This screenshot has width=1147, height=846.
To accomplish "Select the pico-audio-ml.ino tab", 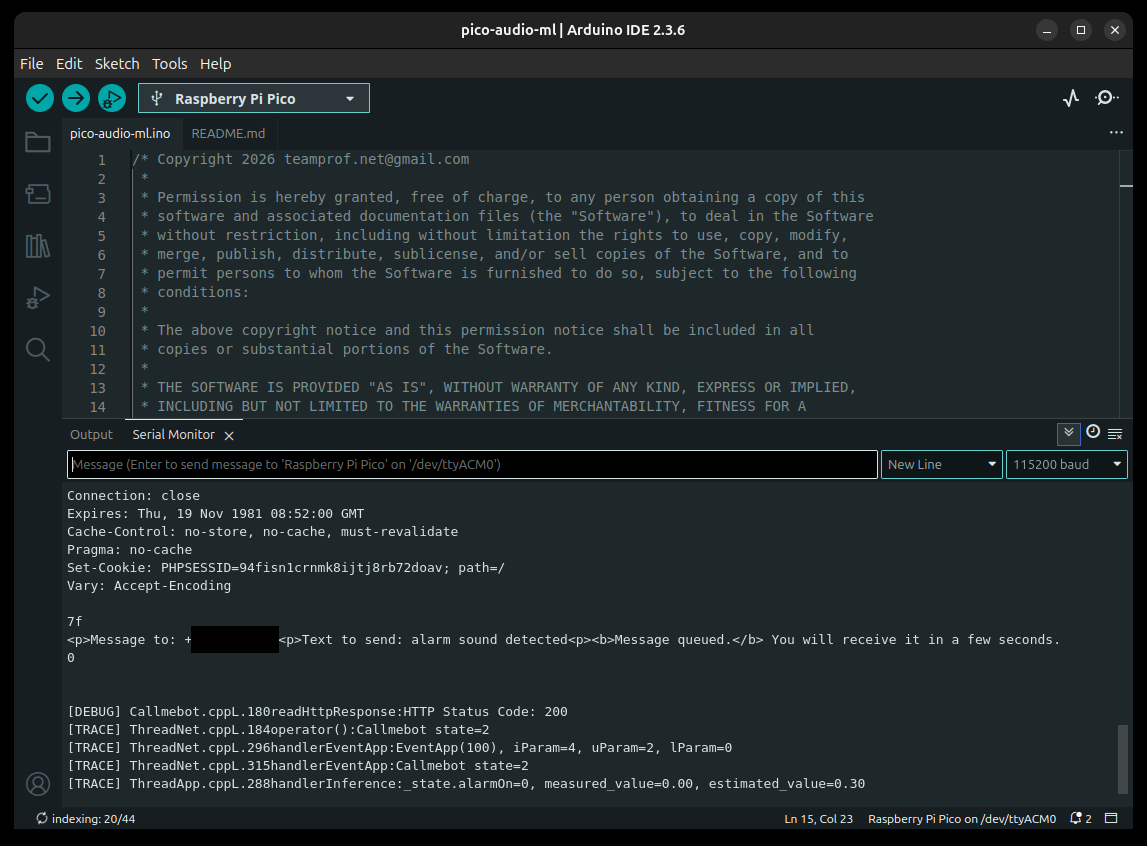I will [120, 133].
